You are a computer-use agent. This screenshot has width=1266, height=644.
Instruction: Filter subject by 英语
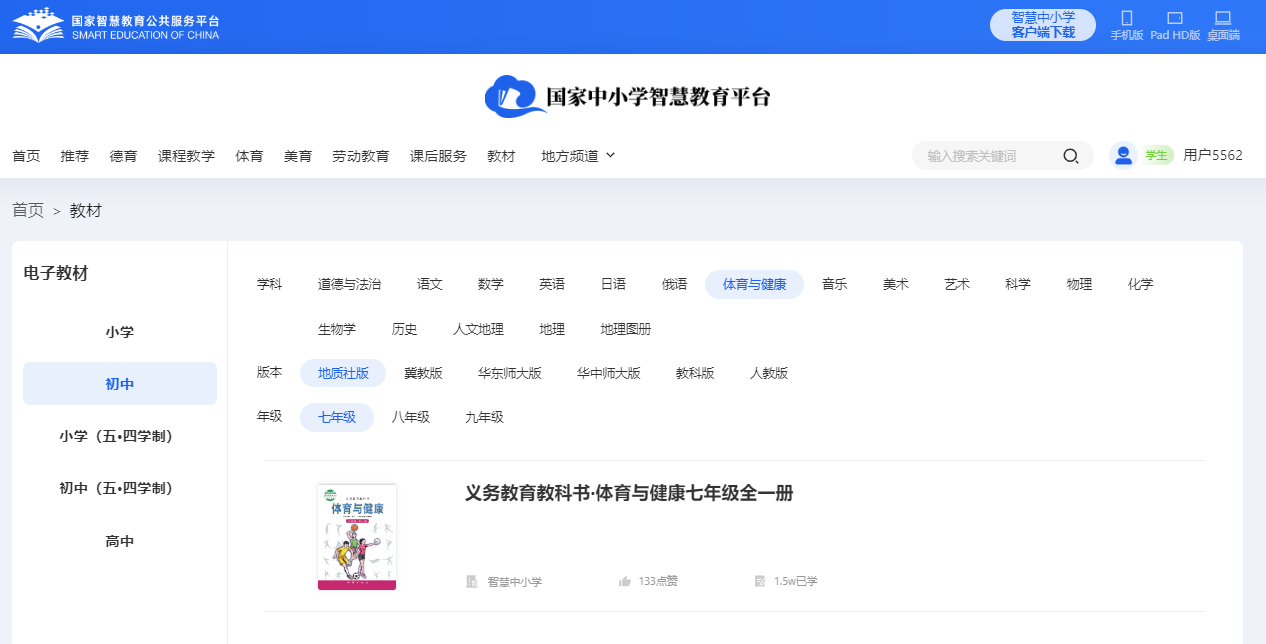(552, 284)
